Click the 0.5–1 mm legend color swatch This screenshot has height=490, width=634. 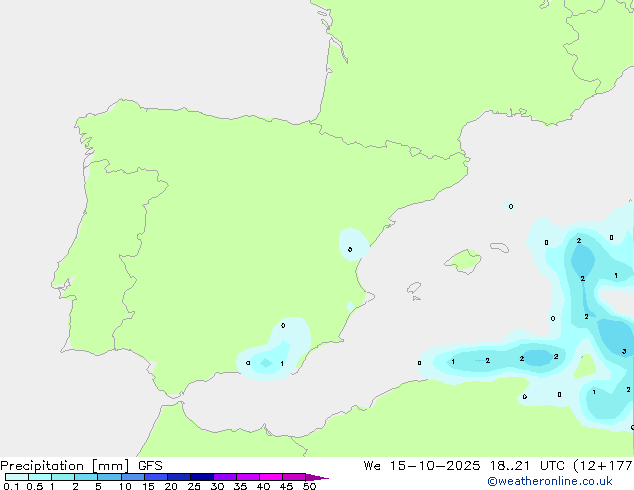click(40, 477)
